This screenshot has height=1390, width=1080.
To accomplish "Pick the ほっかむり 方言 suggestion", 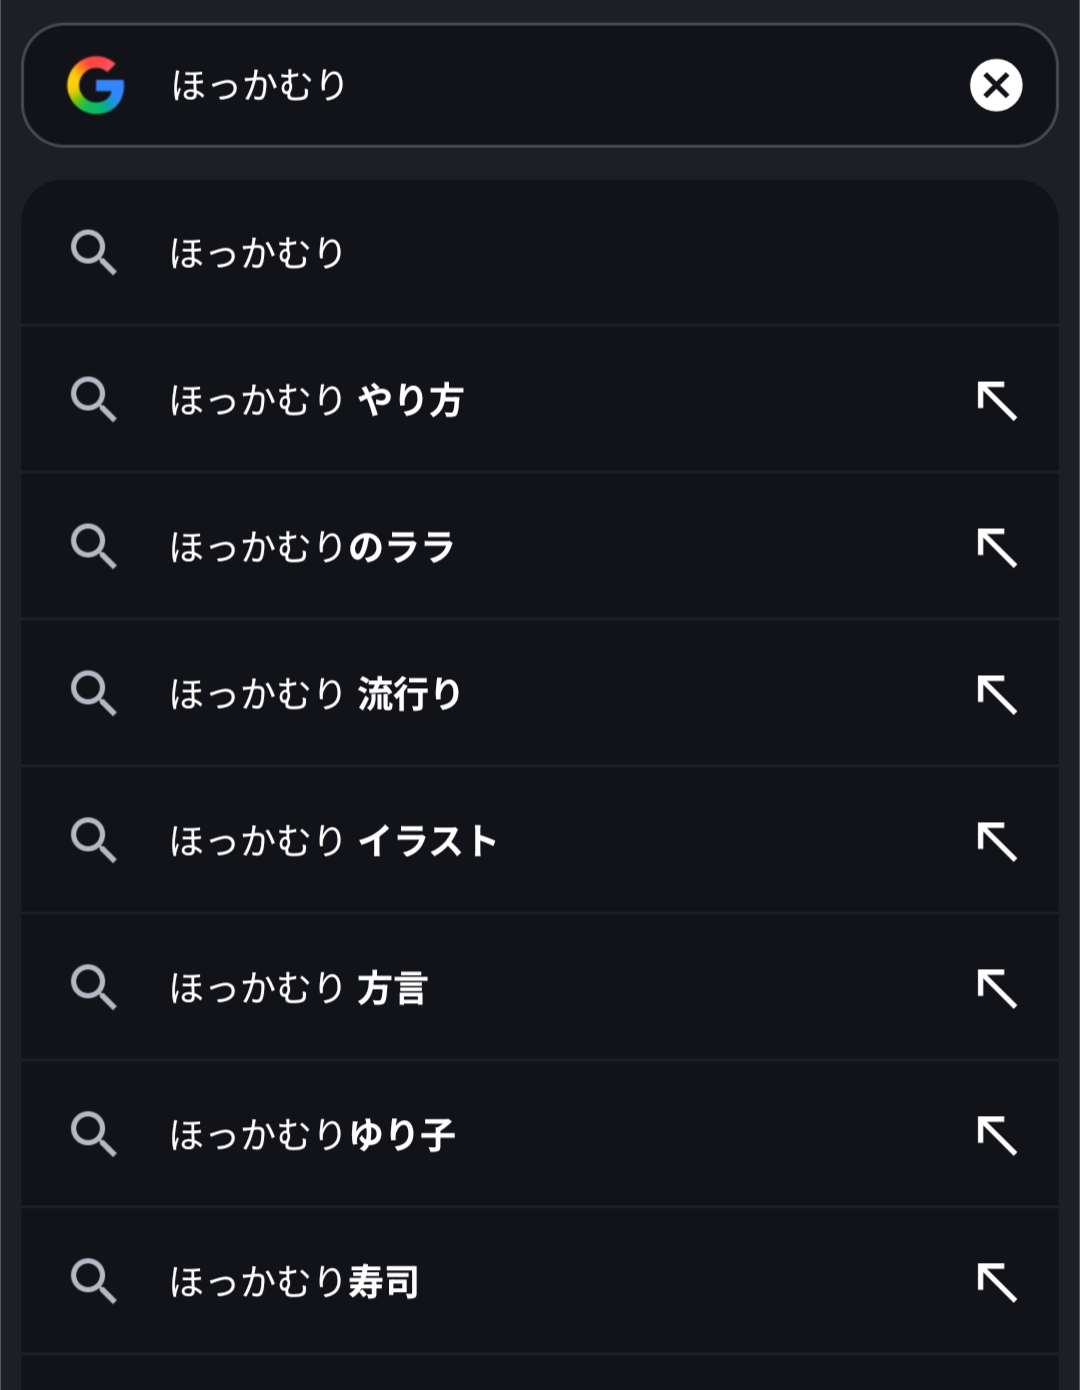I will (298, 988).
